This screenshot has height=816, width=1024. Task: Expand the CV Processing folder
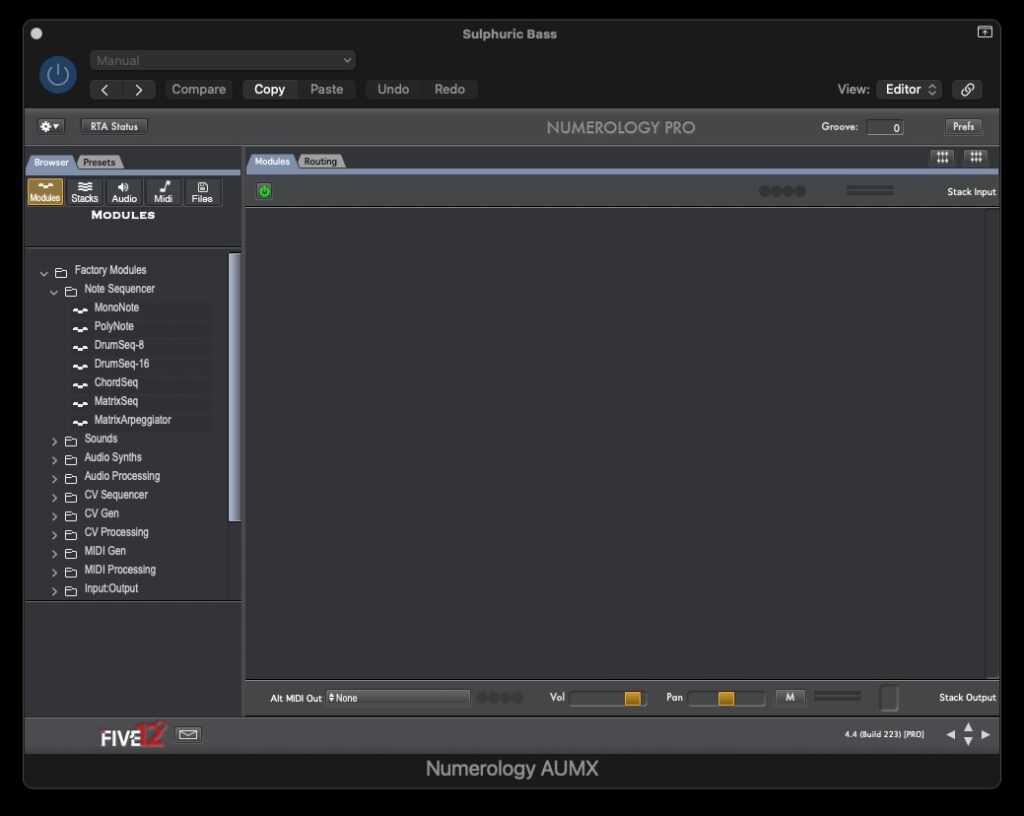pos(54,535)
